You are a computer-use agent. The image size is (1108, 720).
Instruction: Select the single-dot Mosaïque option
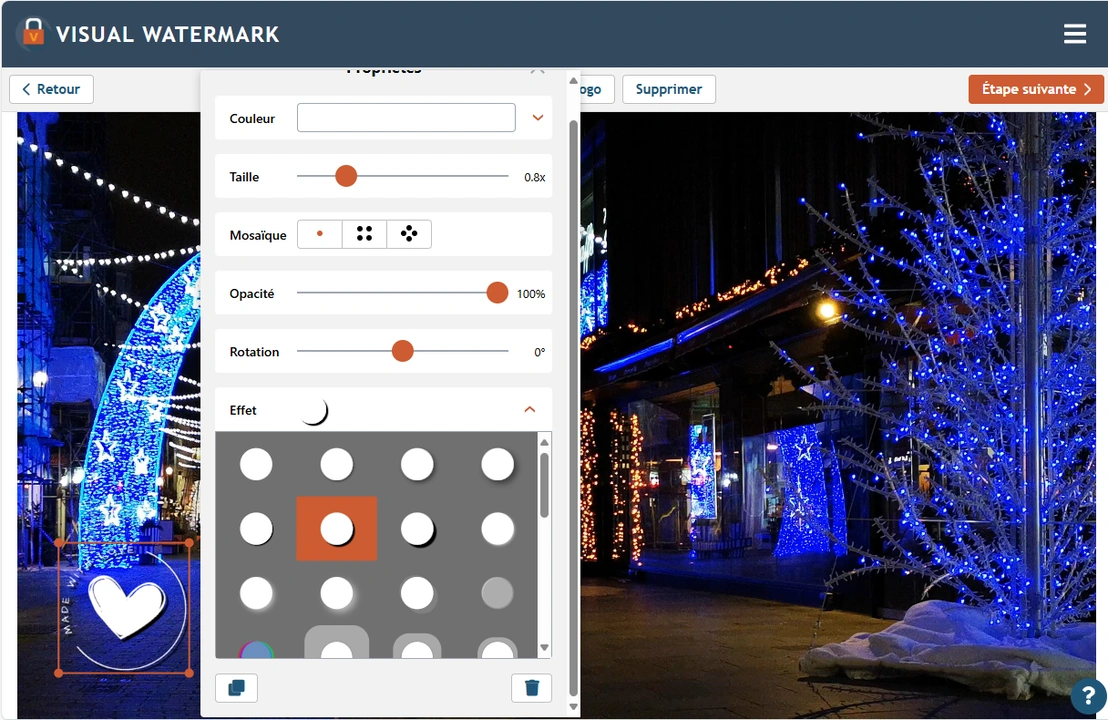tap(320, 234)
